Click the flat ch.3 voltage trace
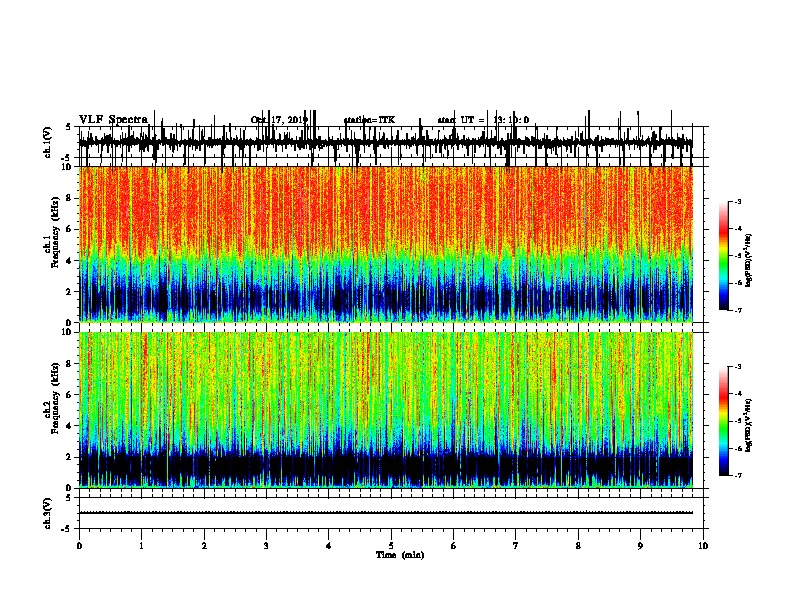792x612 pixels. click(x=386, y=513)
